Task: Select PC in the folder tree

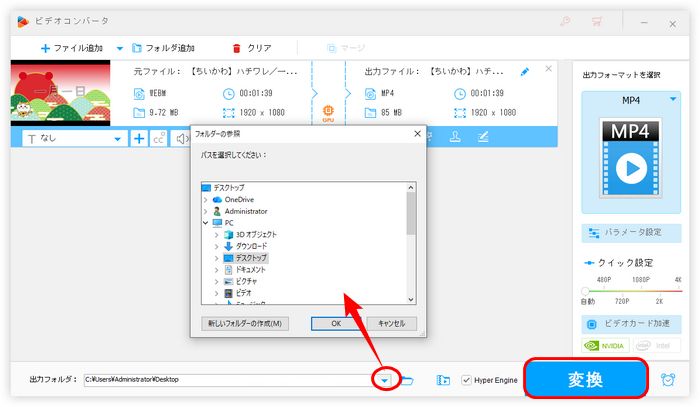Action: [229, 223]
